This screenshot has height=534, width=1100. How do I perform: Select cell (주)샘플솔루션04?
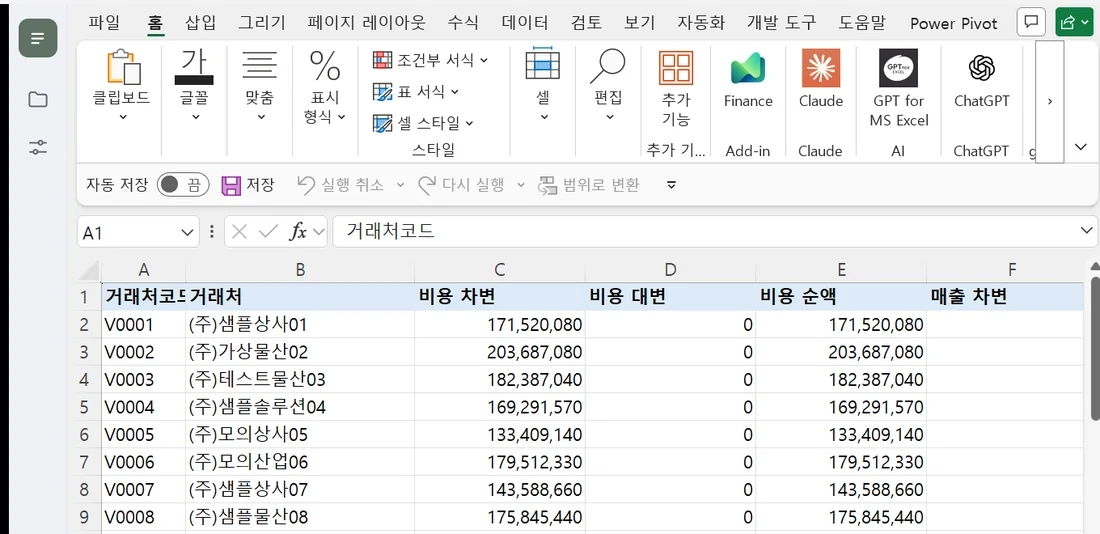pyautogui.click(x=300, y=407)
